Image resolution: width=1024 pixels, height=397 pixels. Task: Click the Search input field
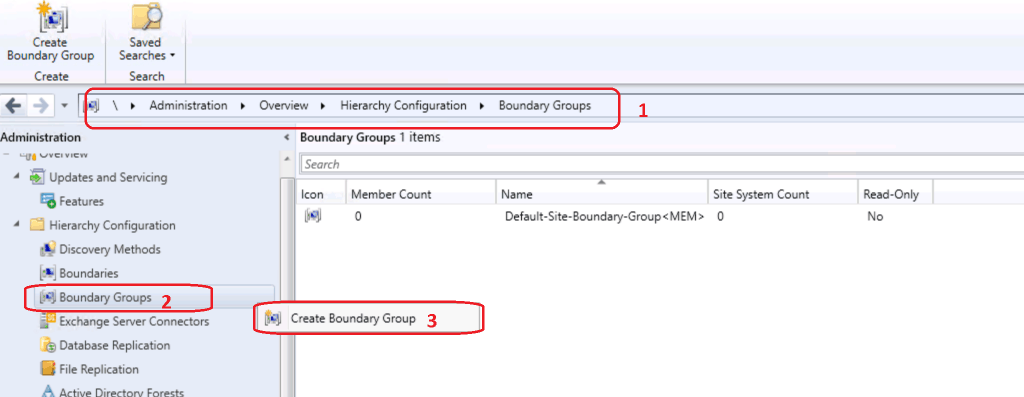point(662,164)
